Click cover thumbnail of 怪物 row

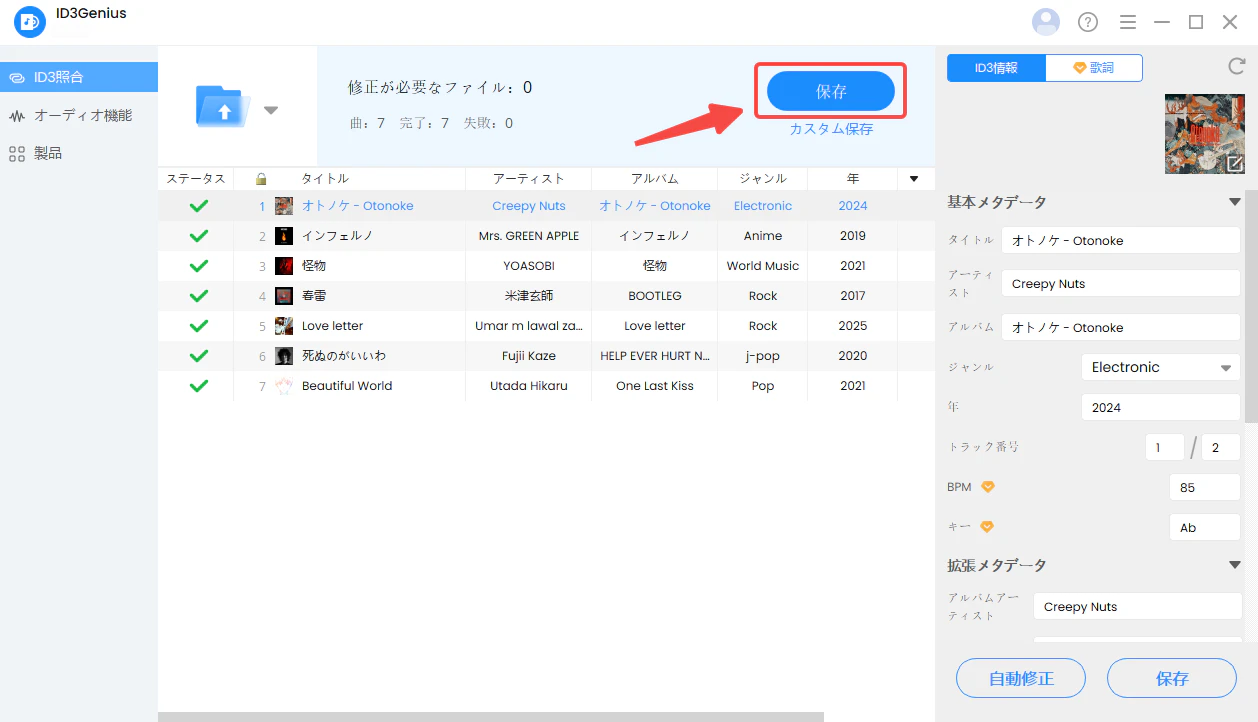coord(284,266)
